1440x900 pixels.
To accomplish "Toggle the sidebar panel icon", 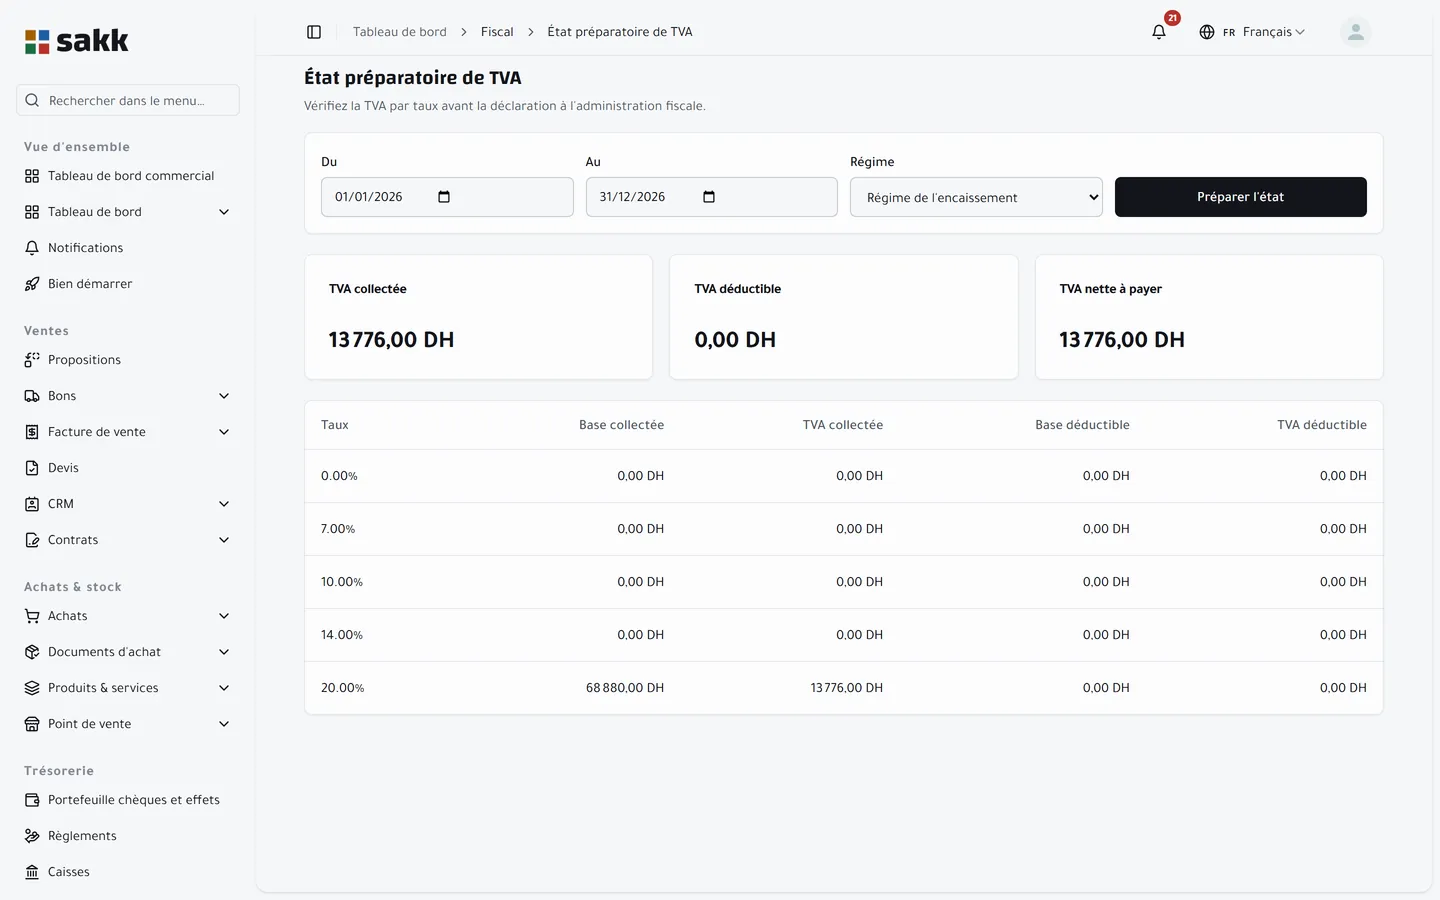I will click(x=314, y=32).
